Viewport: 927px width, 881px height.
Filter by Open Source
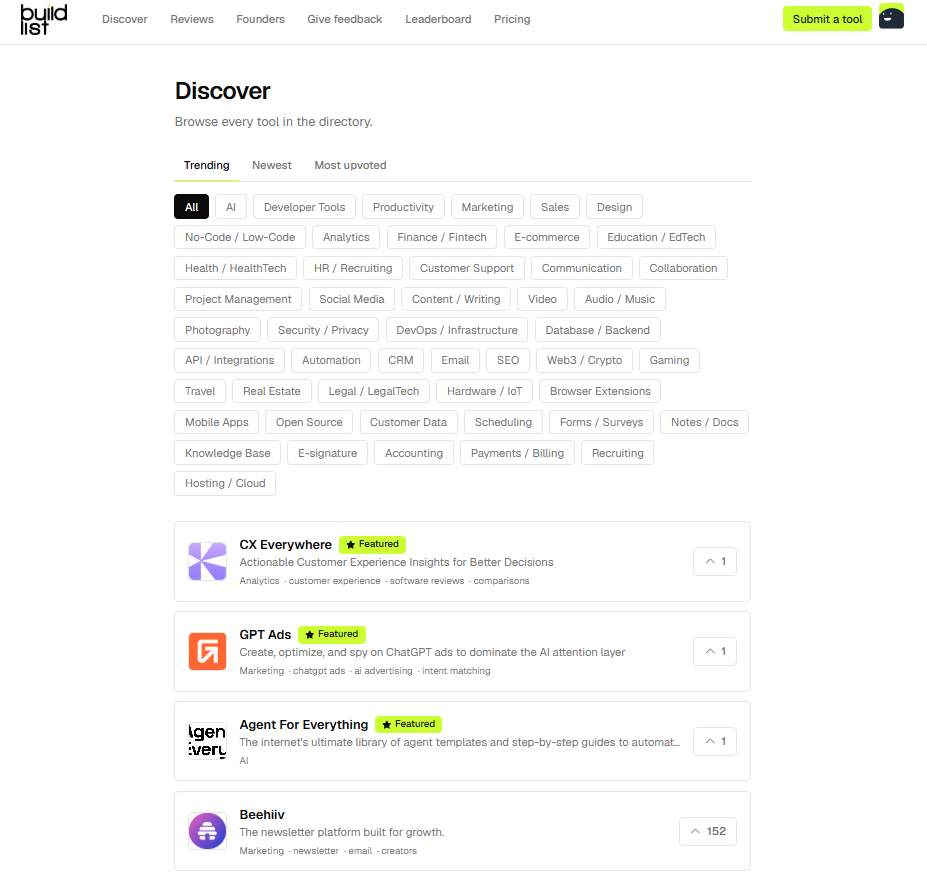coord(309,422)
